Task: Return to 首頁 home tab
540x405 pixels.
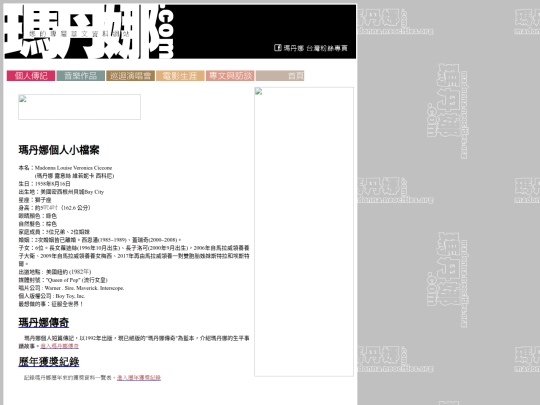Action: 280,76
